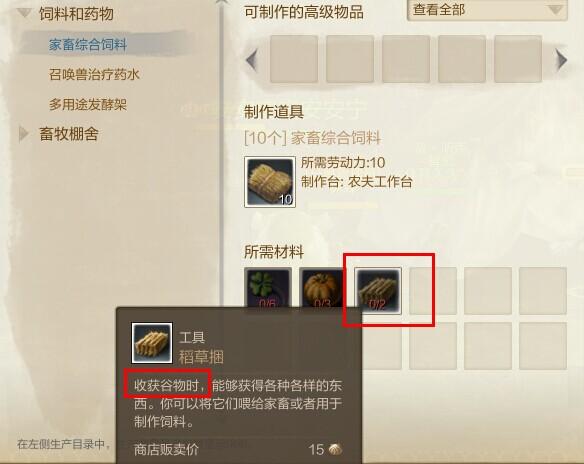Click the 畜牧棚舍 category label

69,134
